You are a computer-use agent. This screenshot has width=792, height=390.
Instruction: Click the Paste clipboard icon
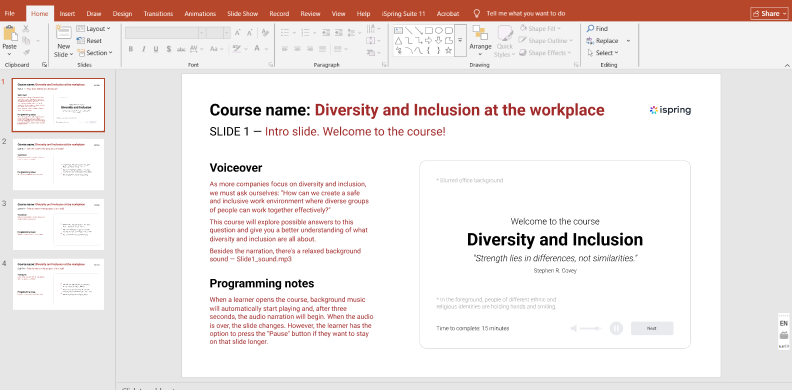pos(10,33)
